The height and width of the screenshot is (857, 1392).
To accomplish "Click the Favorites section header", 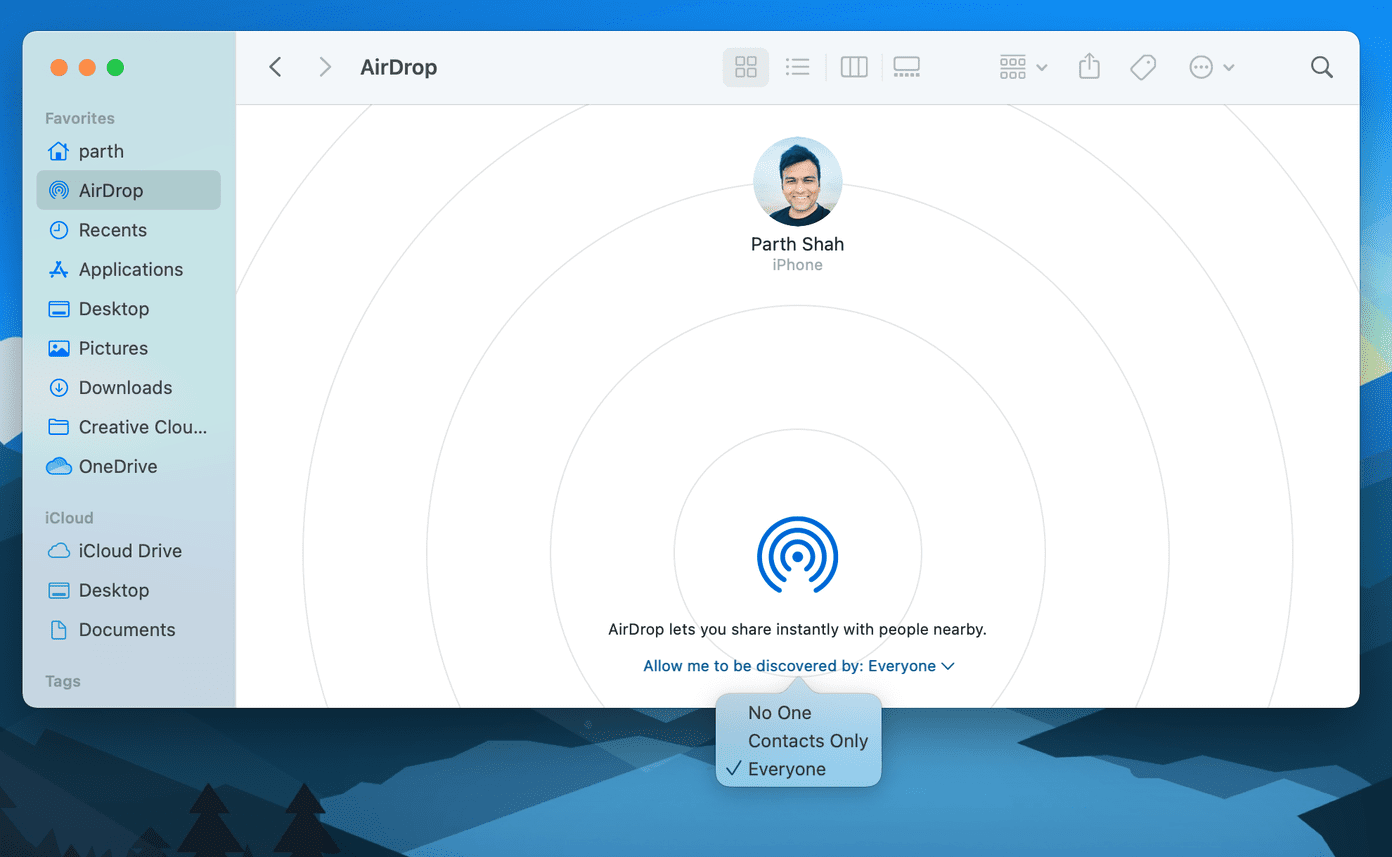I will [80, 118].
